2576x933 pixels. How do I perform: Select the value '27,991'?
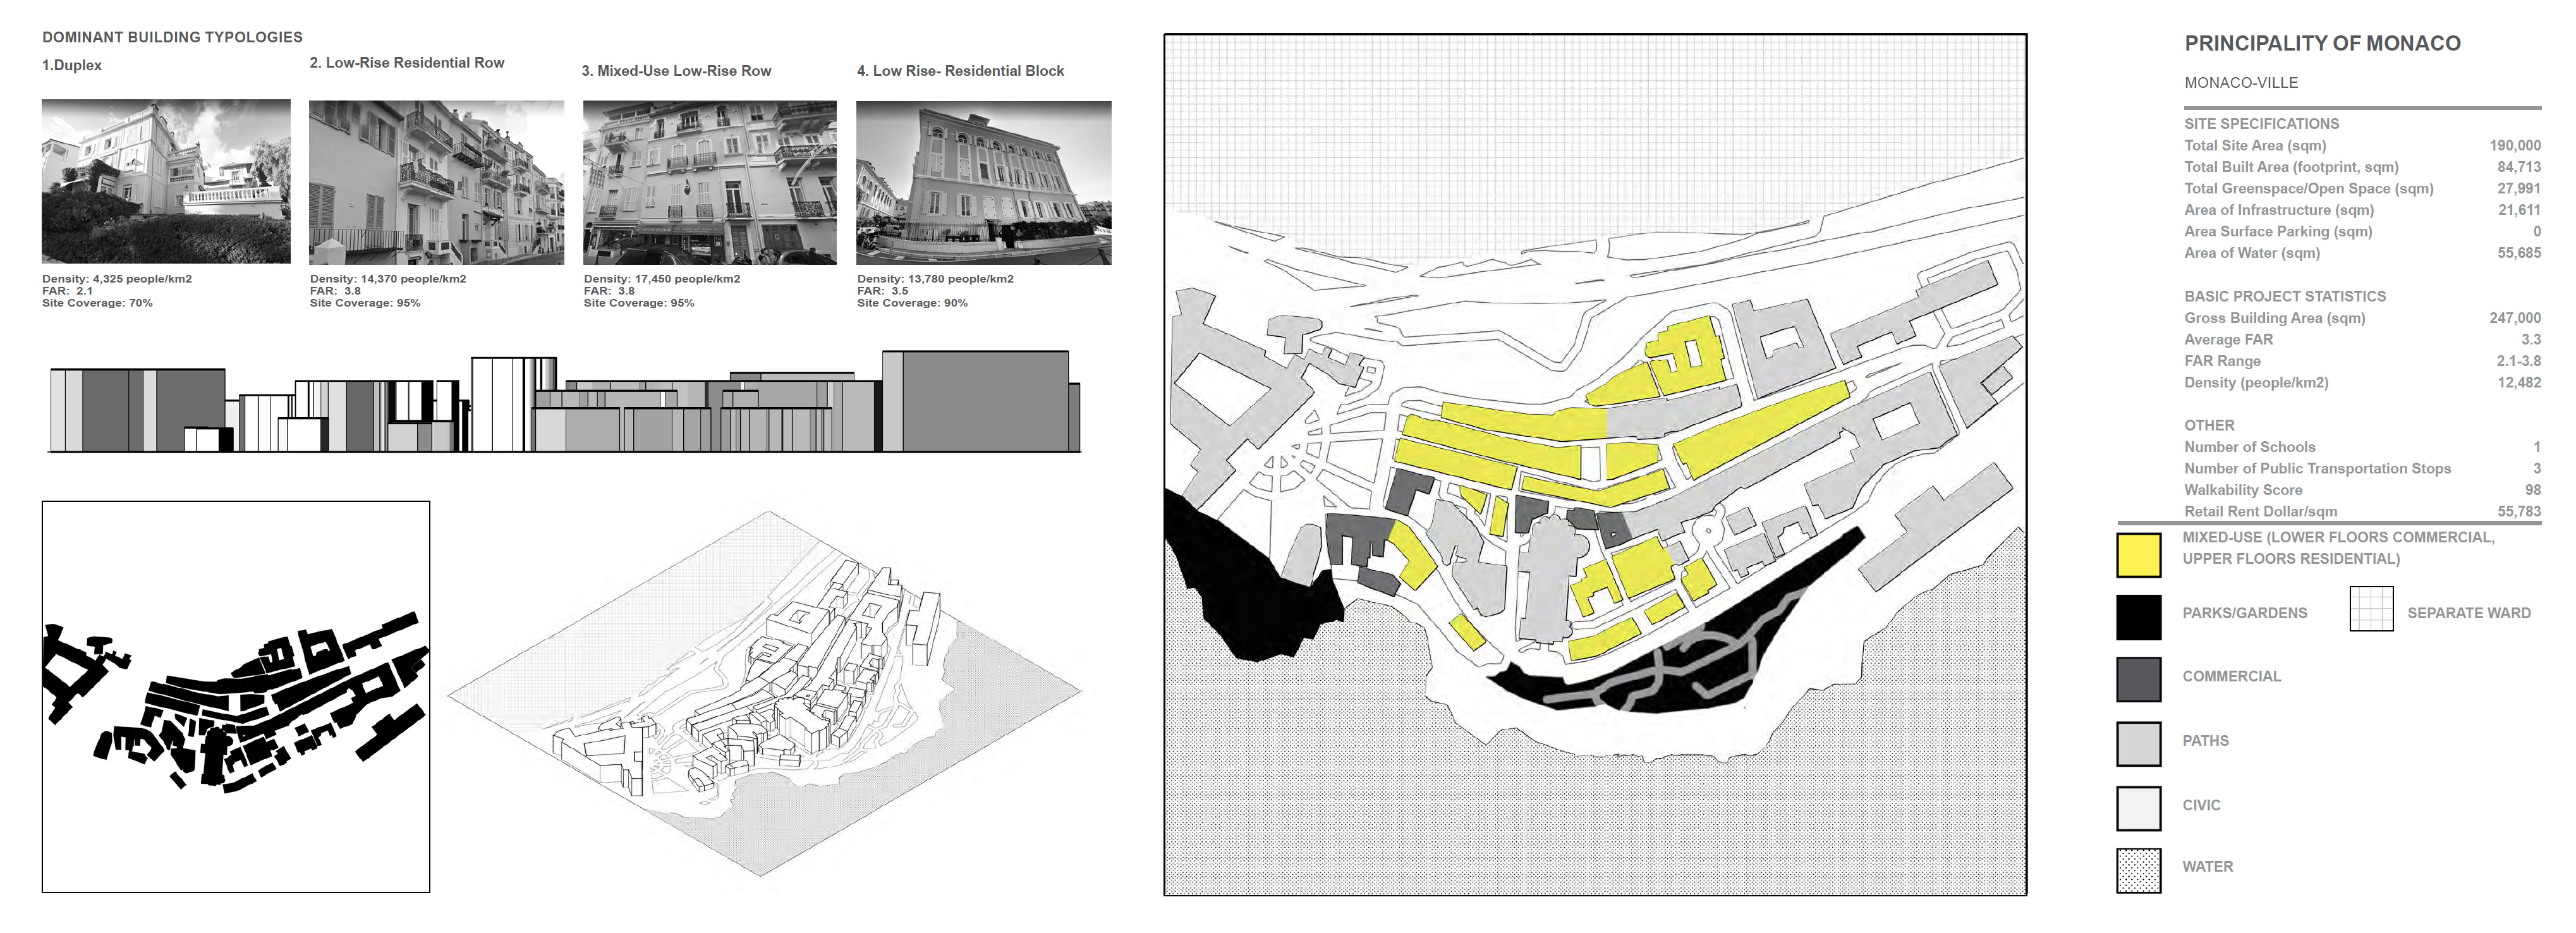[x=2519, y=188]
